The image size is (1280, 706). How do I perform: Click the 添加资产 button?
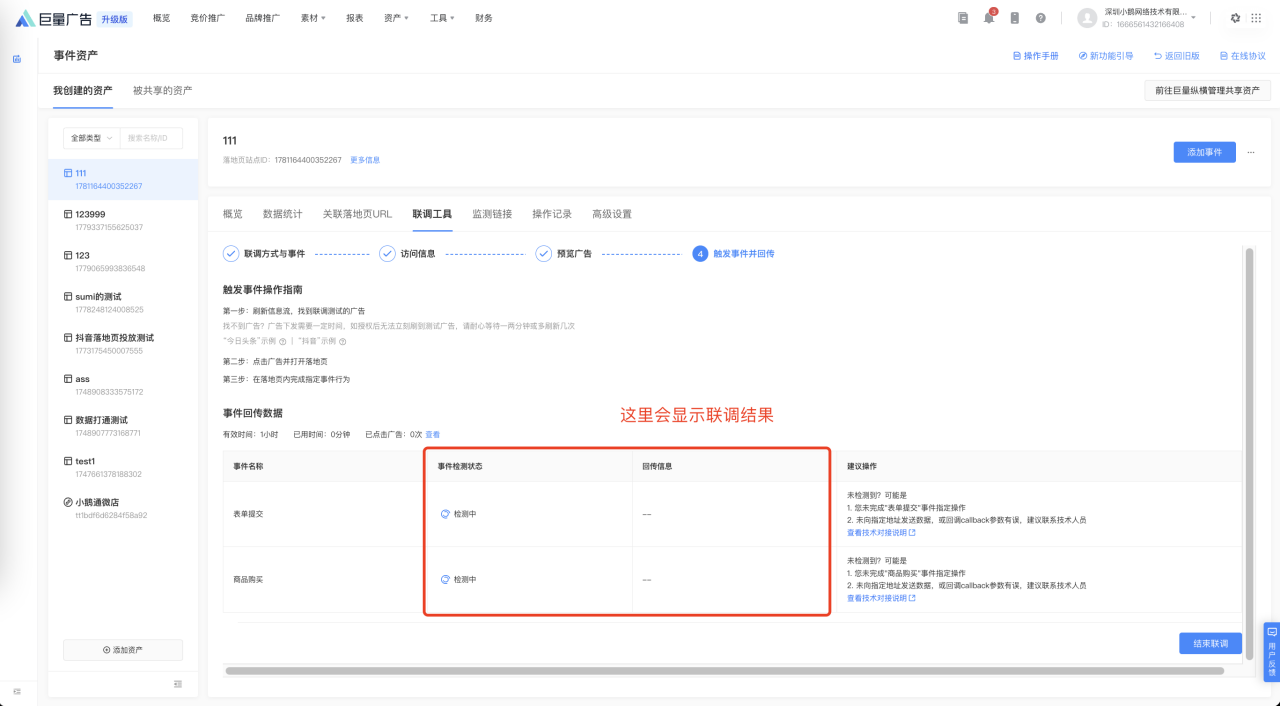tap(123, 650)
